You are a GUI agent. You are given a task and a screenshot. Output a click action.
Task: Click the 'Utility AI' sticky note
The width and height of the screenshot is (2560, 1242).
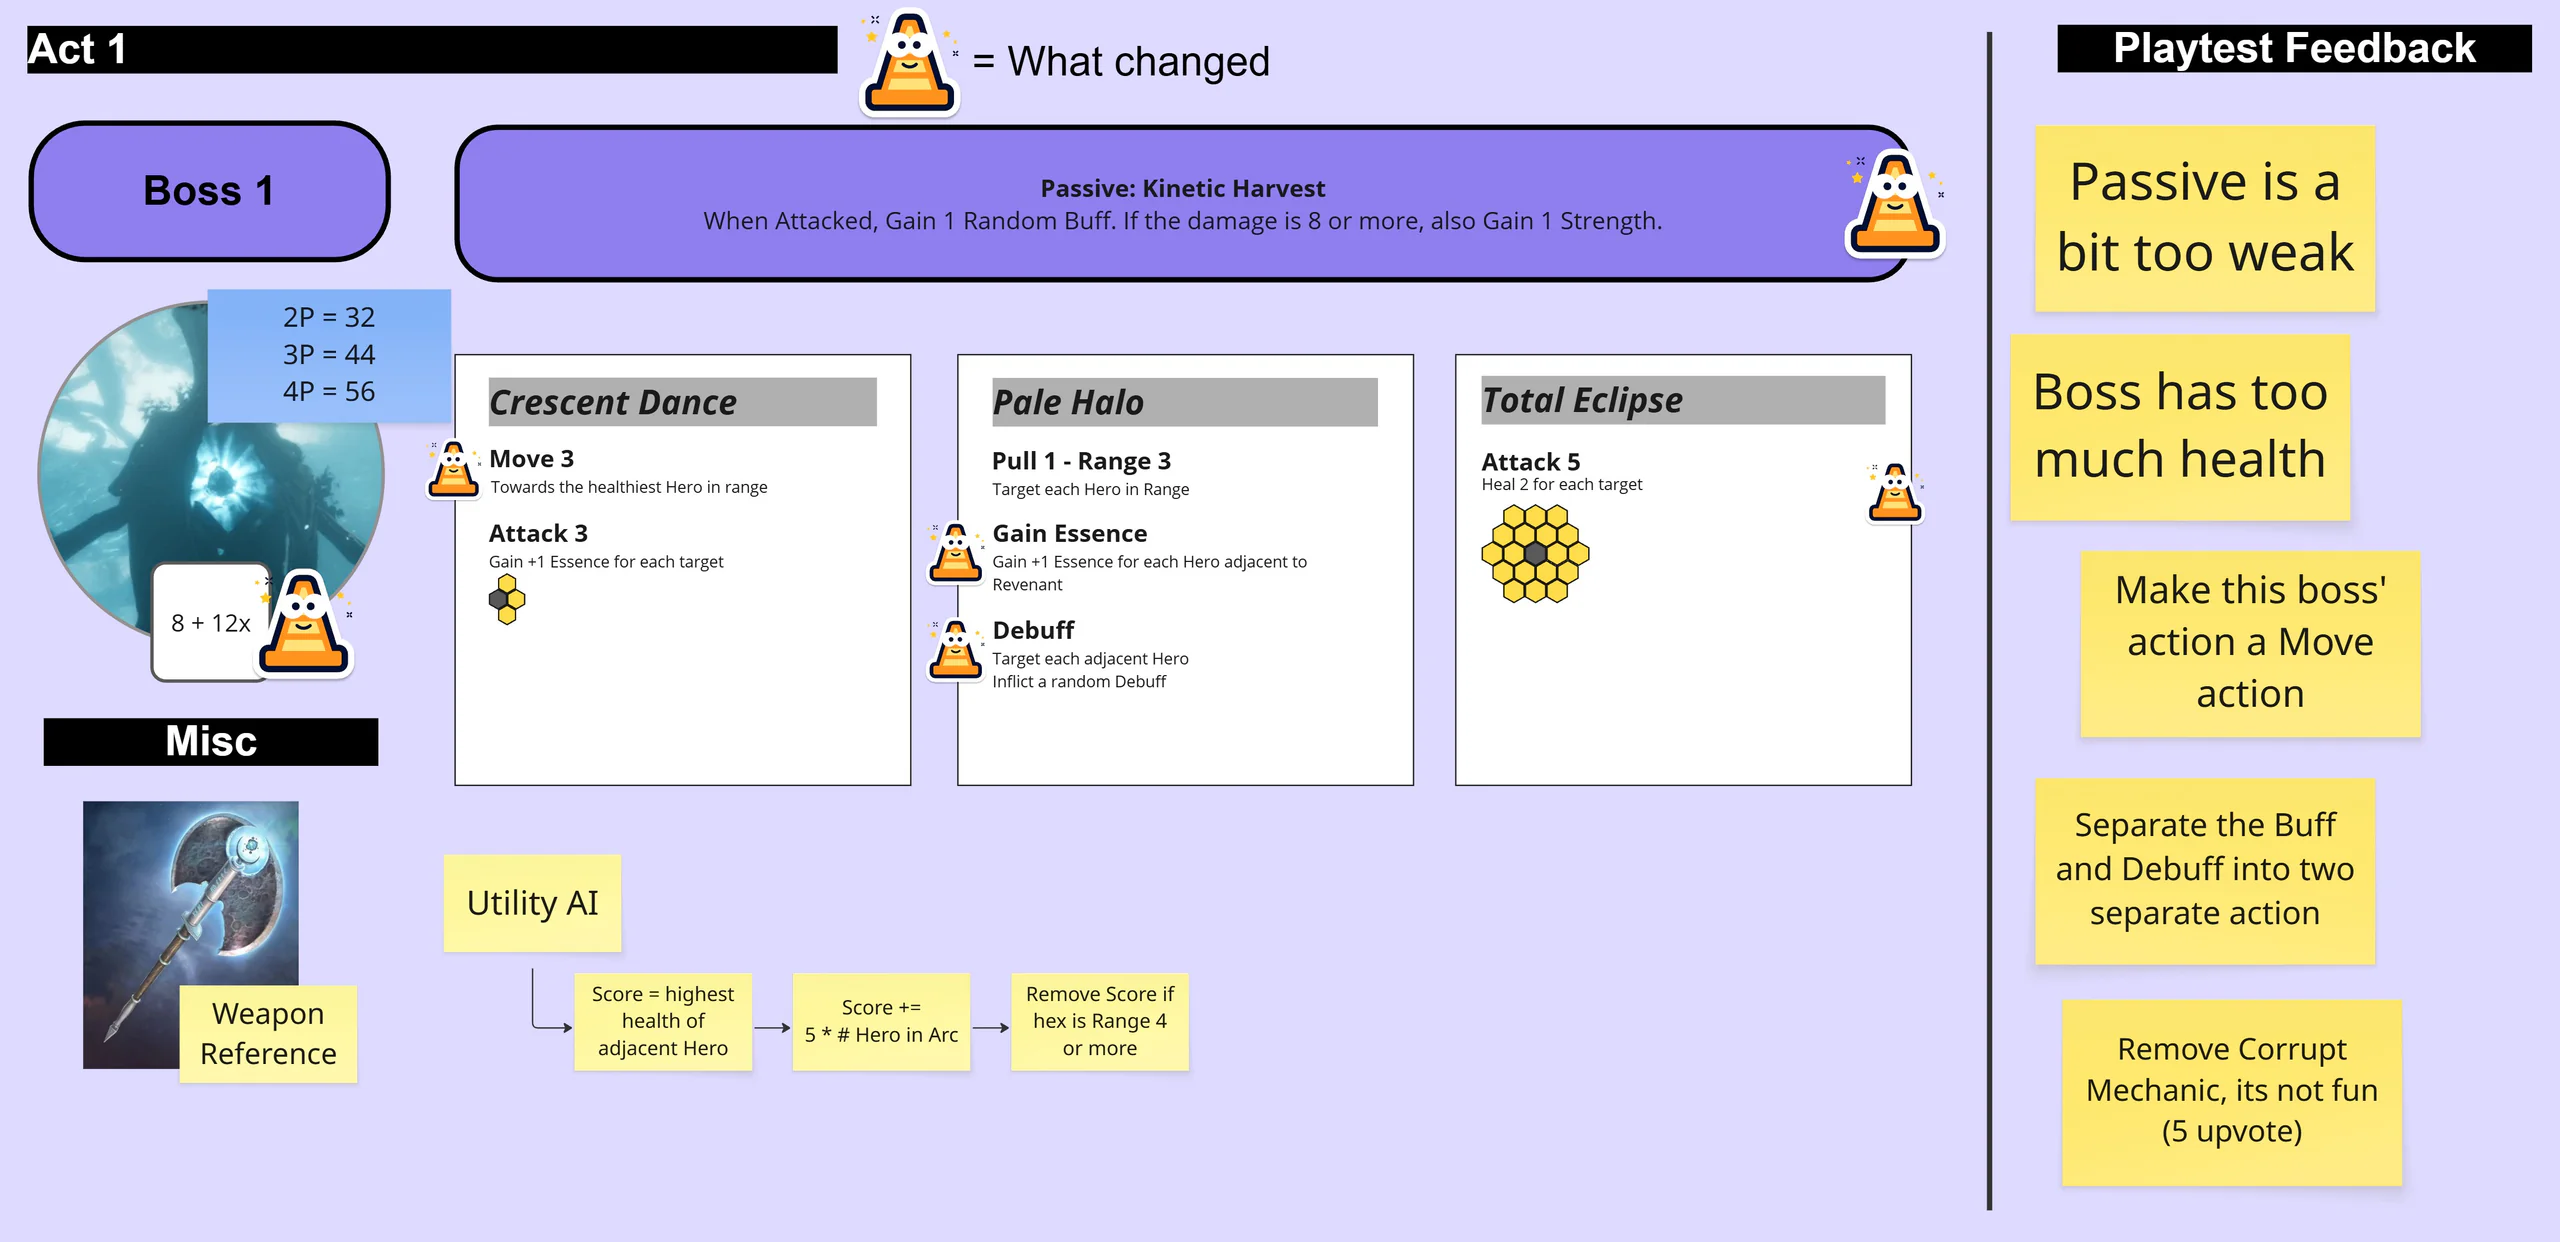point(532,903)
